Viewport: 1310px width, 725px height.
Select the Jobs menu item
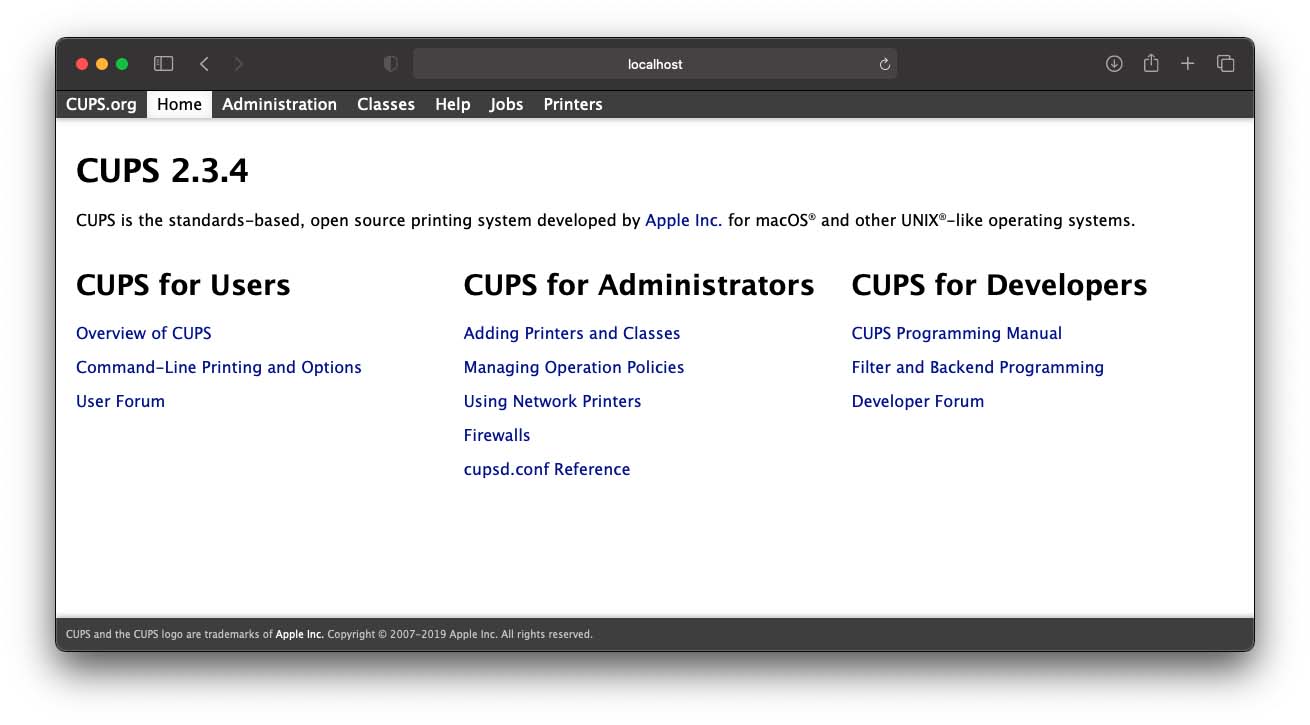506,104
